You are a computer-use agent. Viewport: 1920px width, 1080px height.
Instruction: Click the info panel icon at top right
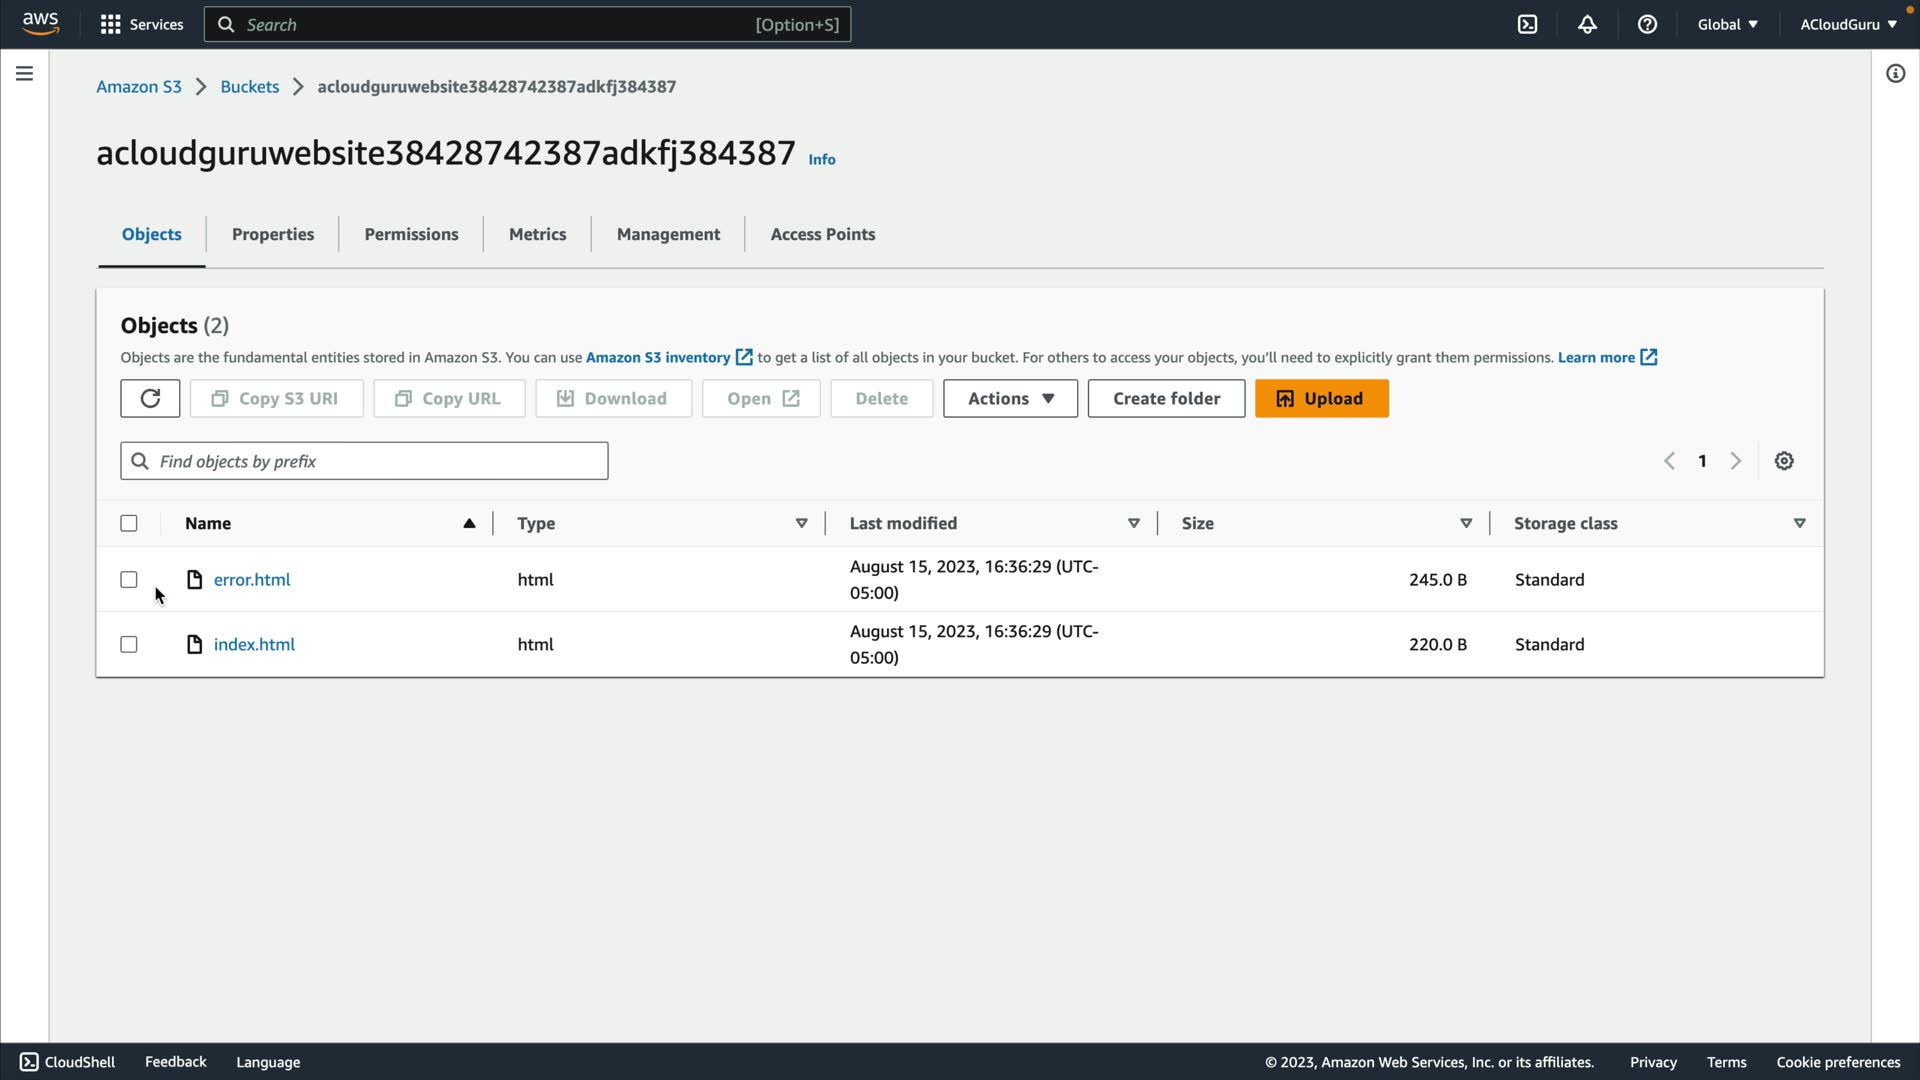click(x=1895, y=73)
